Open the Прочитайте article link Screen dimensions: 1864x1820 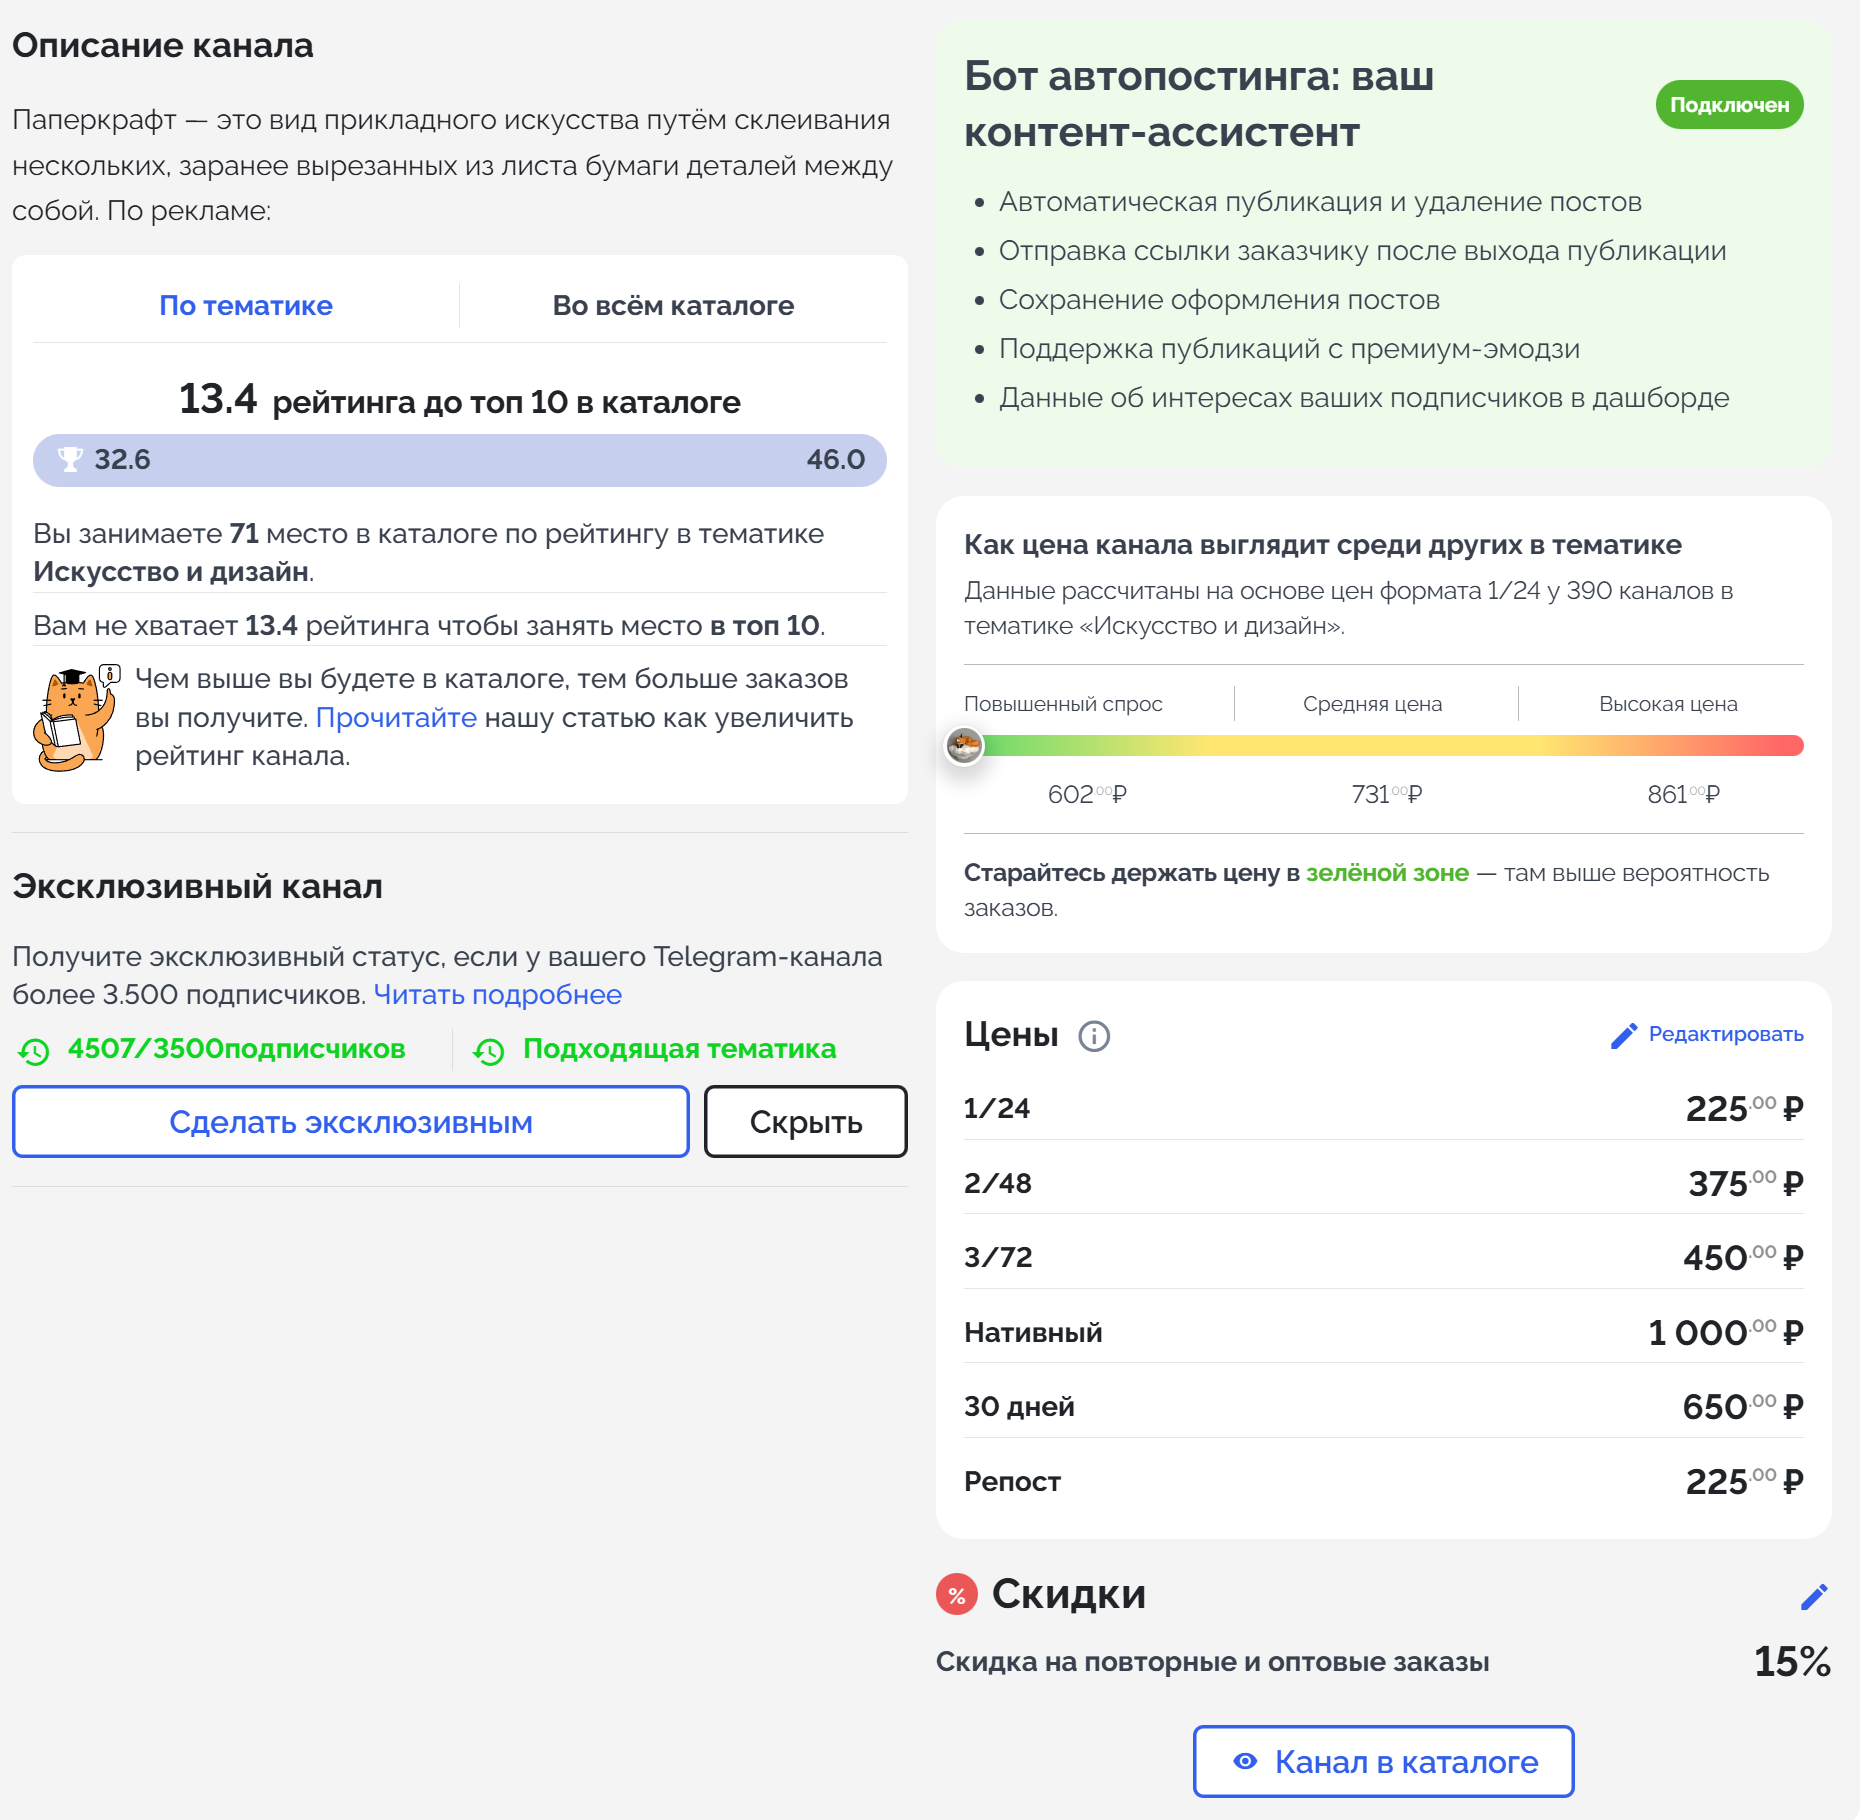(396, 718)
